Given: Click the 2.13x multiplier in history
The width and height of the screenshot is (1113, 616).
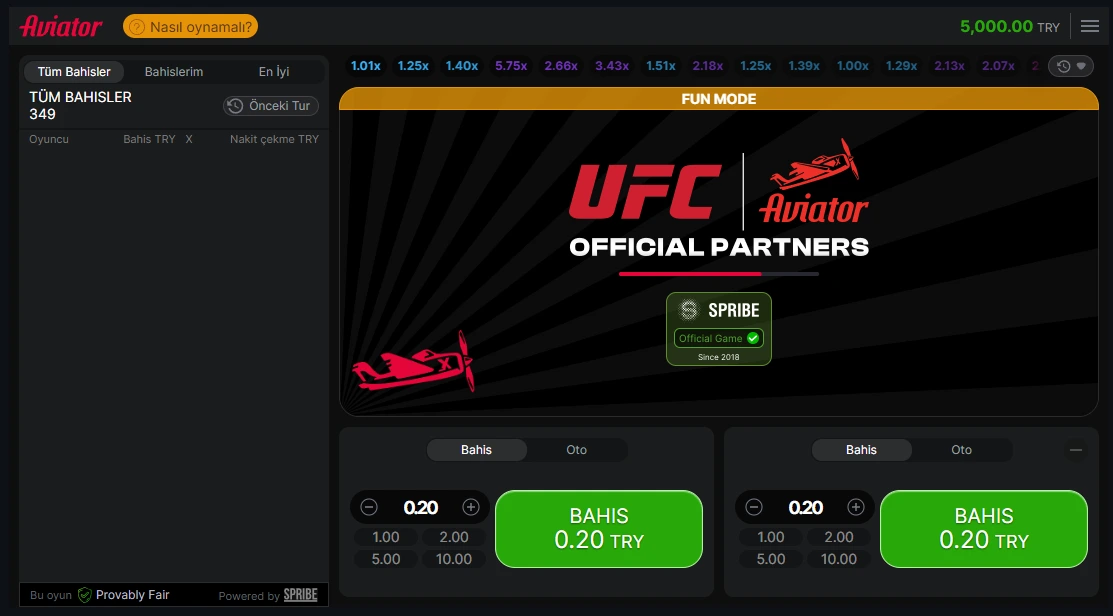Looking at the screenshot, I should click(949, 66).
